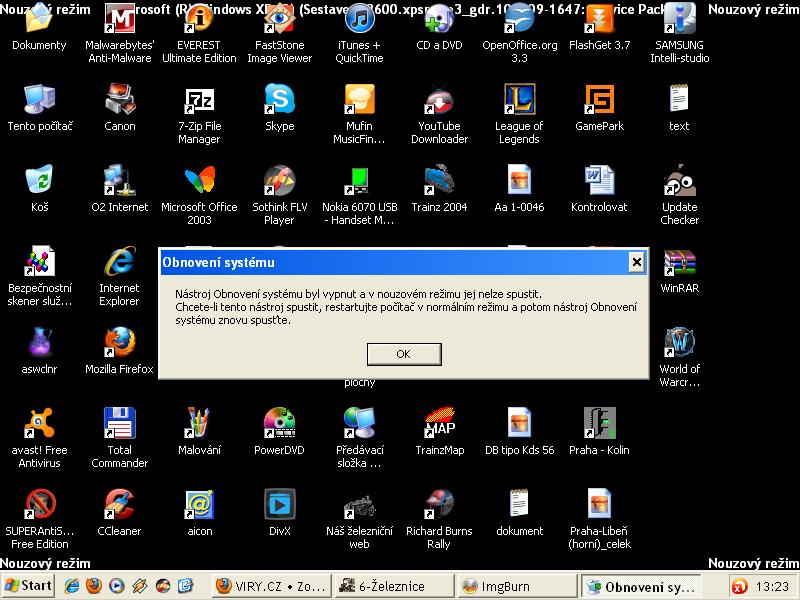Switch to Obnovení systému taskbar button
800x600 pixels.
[x=641, y=586]
